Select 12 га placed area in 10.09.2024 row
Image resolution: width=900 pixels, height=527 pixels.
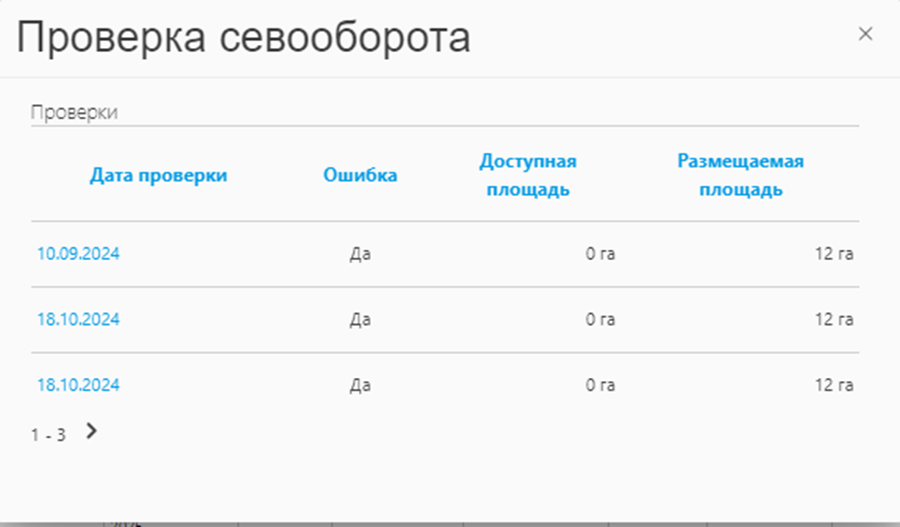point(833,254)
